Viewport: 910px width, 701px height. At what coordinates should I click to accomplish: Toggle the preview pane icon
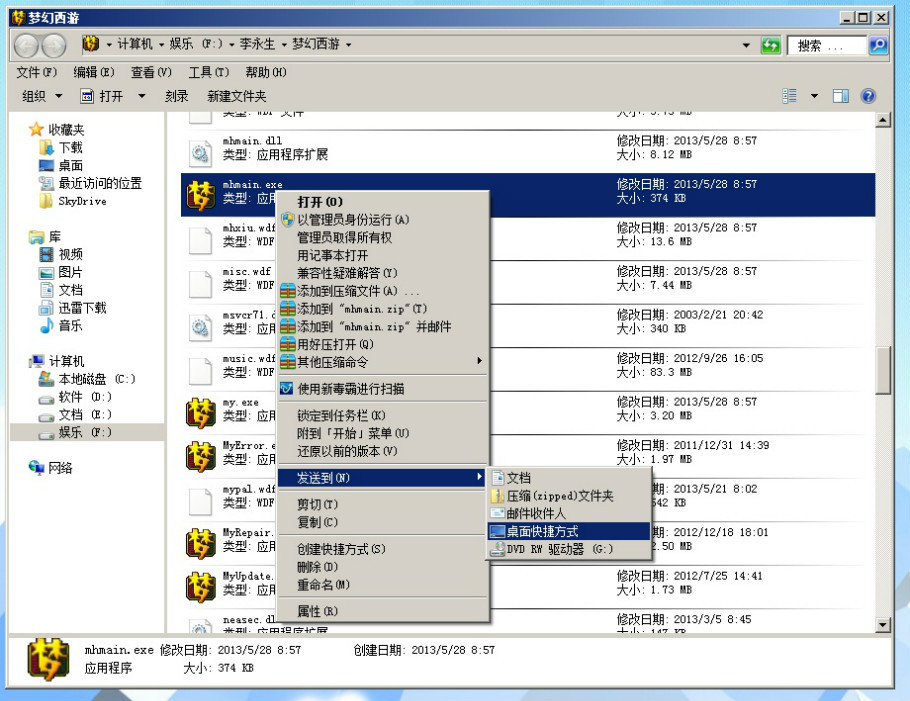(840, 96)
